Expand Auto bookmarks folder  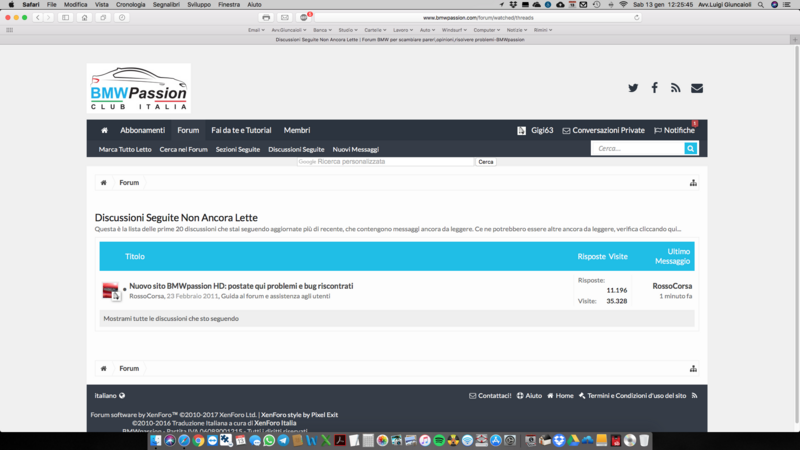(428, 30)
